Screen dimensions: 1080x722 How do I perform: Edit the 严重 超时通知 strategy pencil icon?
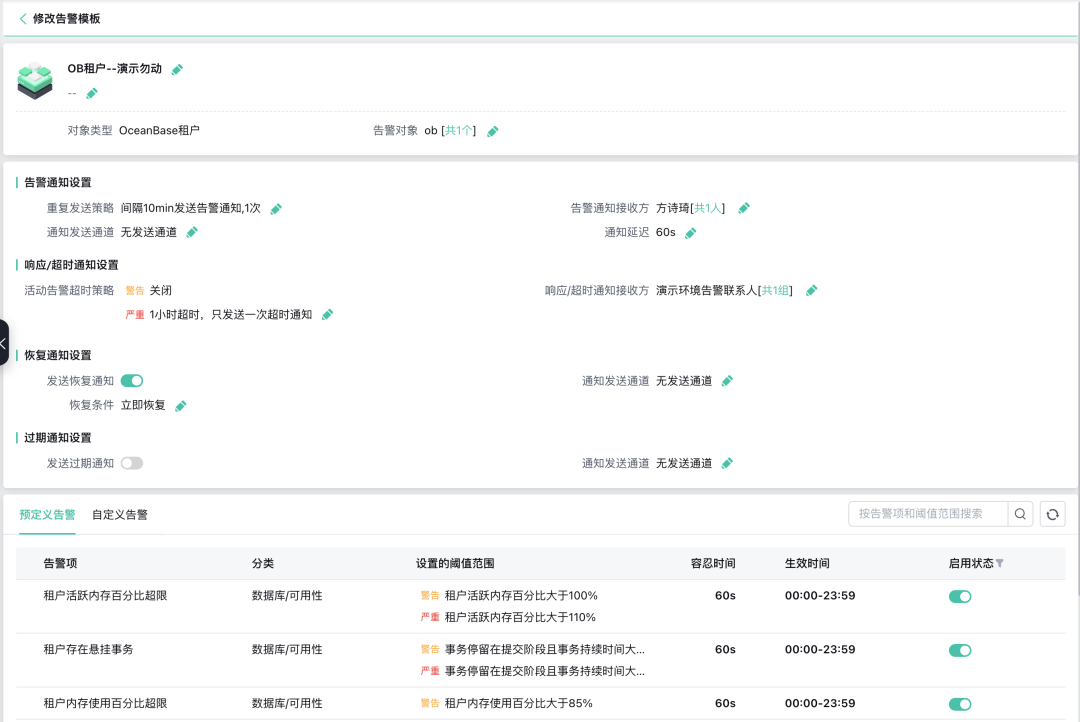click(x=327, y=312)
